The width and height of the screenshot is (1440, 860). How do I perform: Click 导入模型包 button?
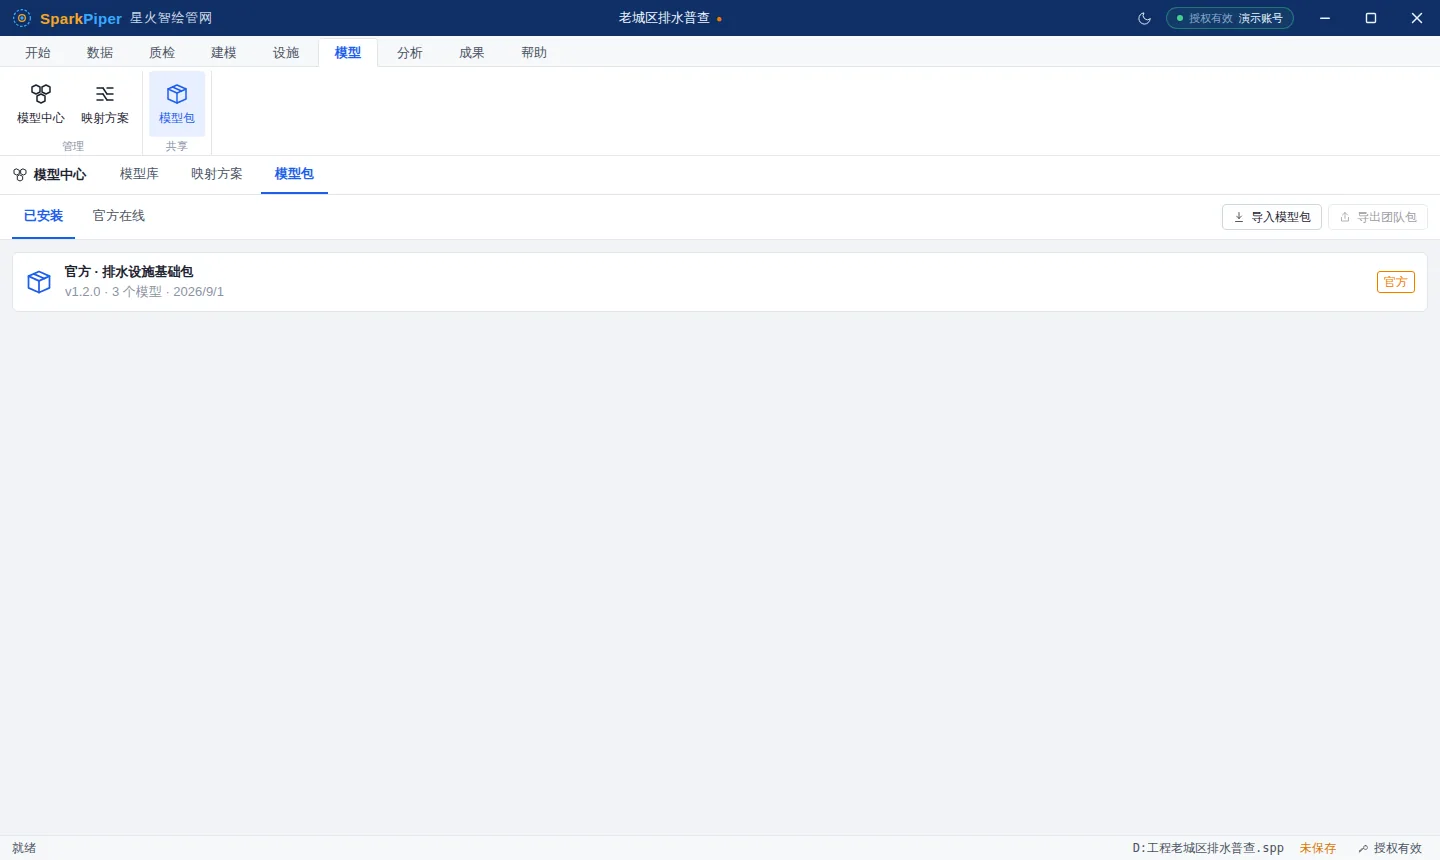click(x=1272, y=217)
